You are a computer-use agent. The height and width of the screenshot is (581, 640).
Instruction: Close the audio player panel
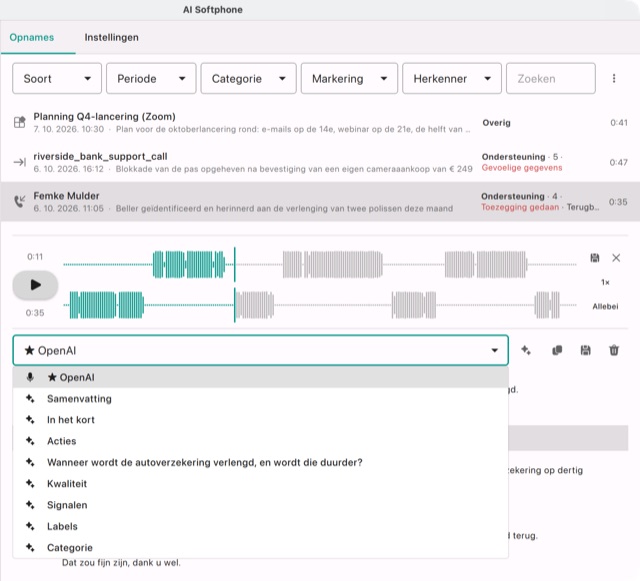[x=616, y=258]
